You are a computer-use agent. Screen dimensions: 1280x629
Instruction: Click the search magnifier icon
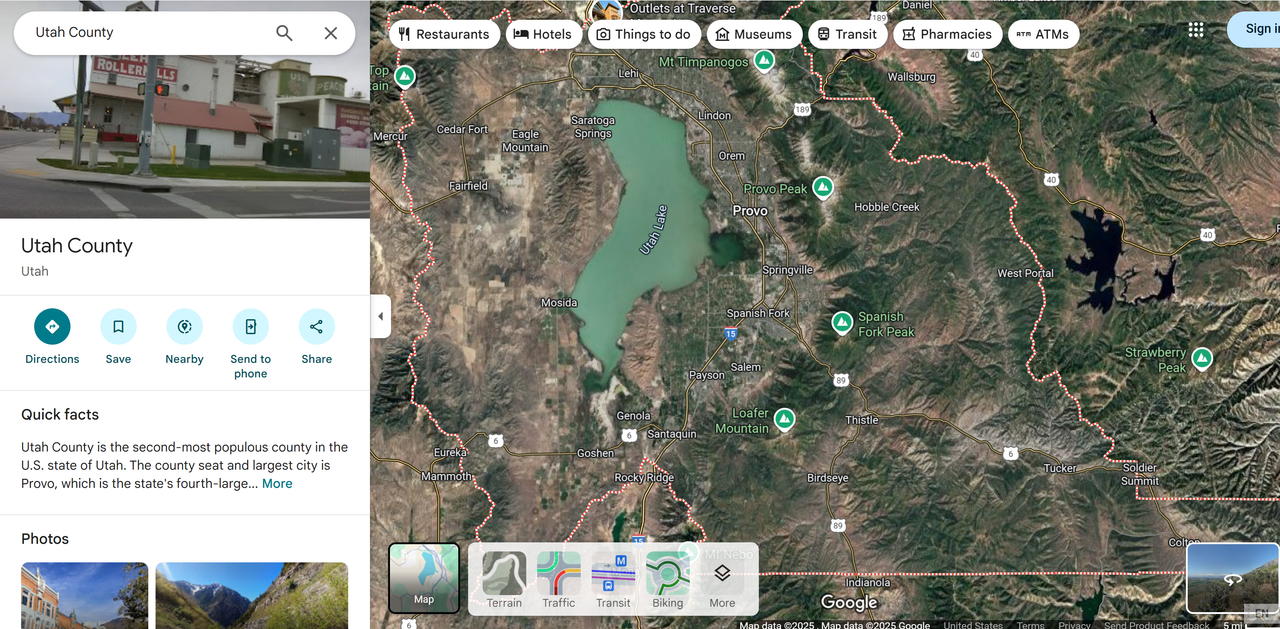(x=284, y=33)
